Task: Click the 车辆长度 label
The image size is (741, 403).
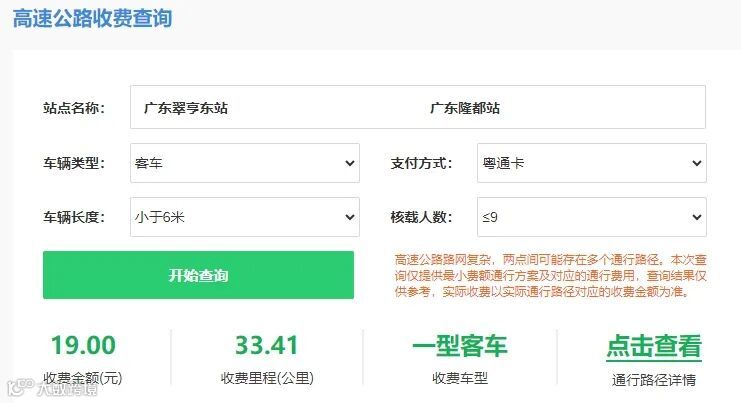Action: click(74, 217)
